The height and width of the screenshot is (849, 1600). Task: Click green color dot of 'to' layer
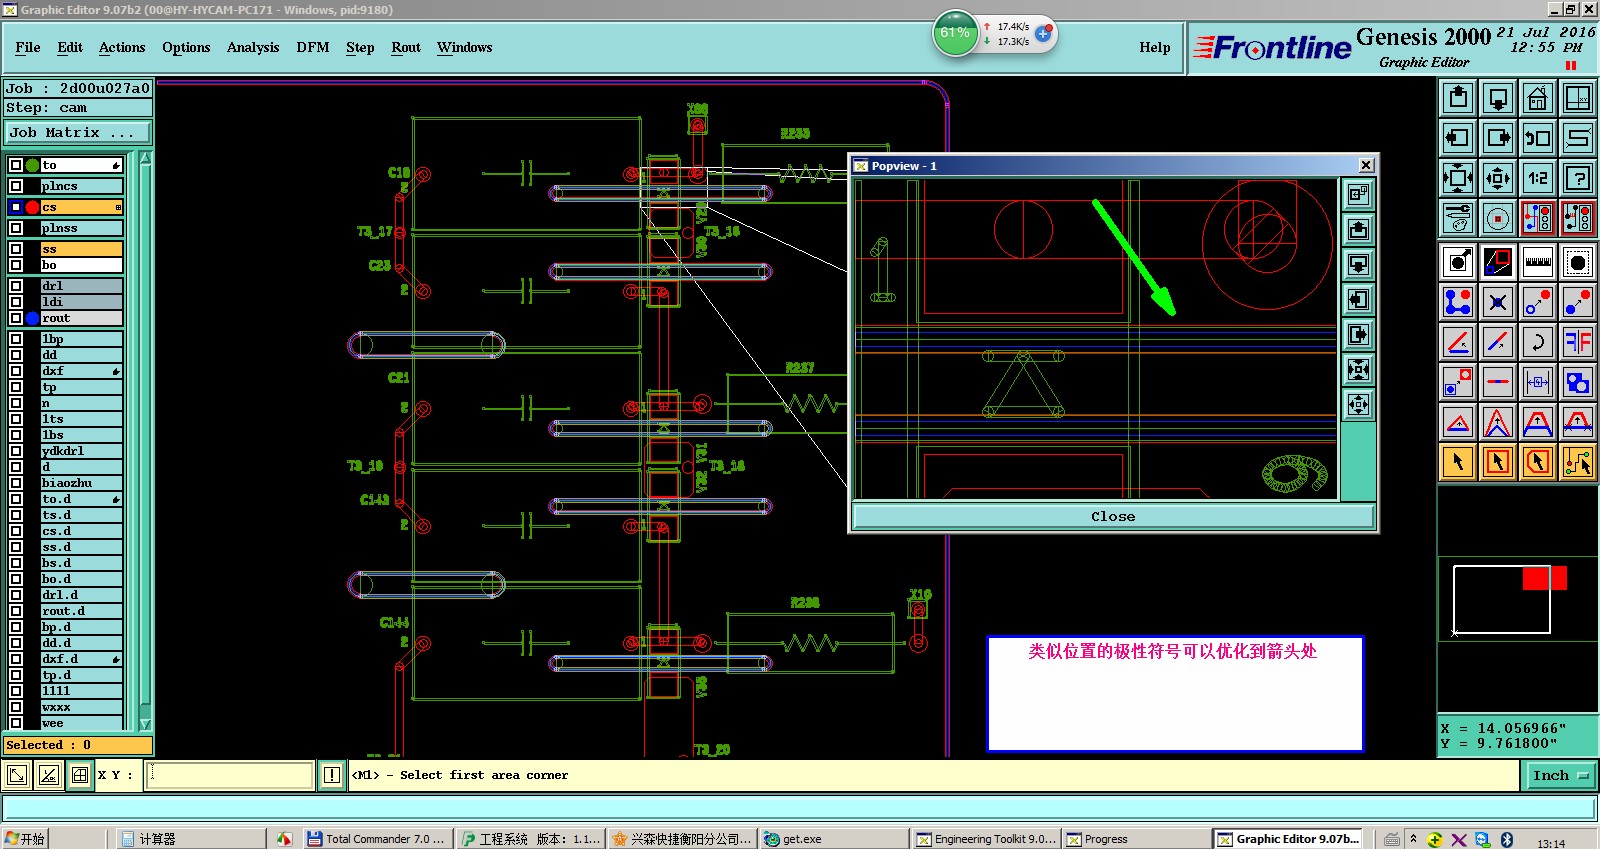pos(32,165)
